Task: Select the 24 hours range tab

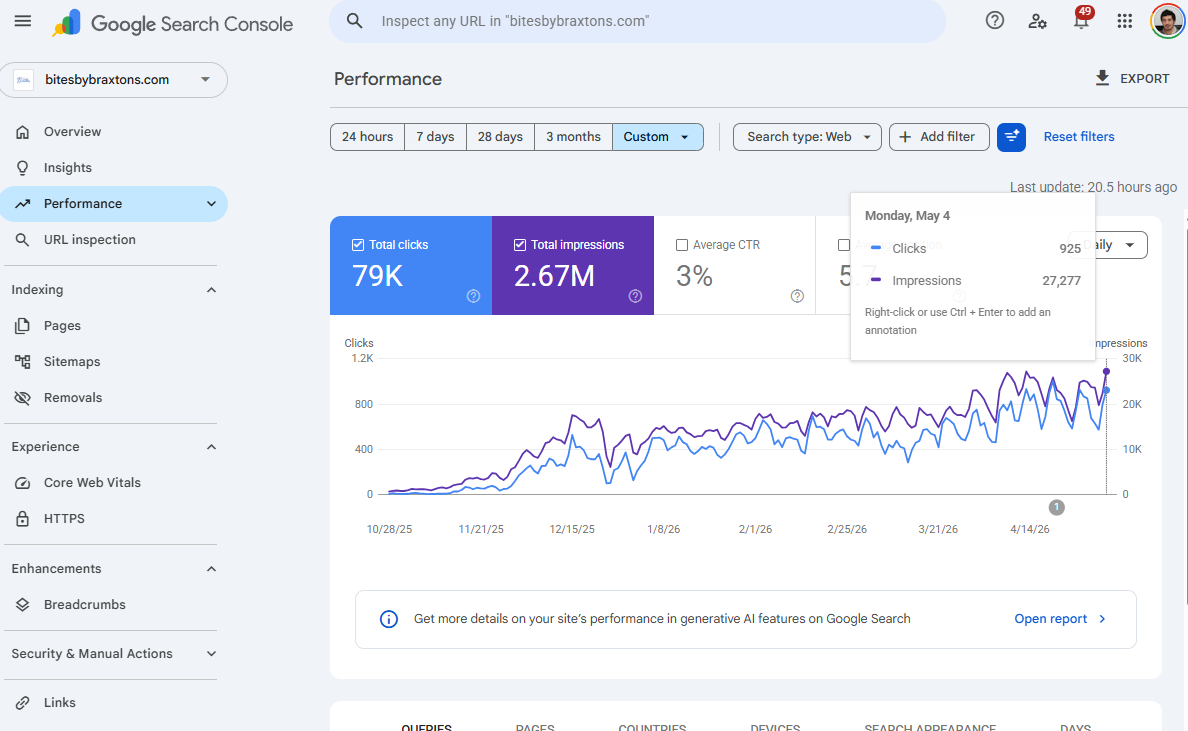Action: [x=367, y=137]
